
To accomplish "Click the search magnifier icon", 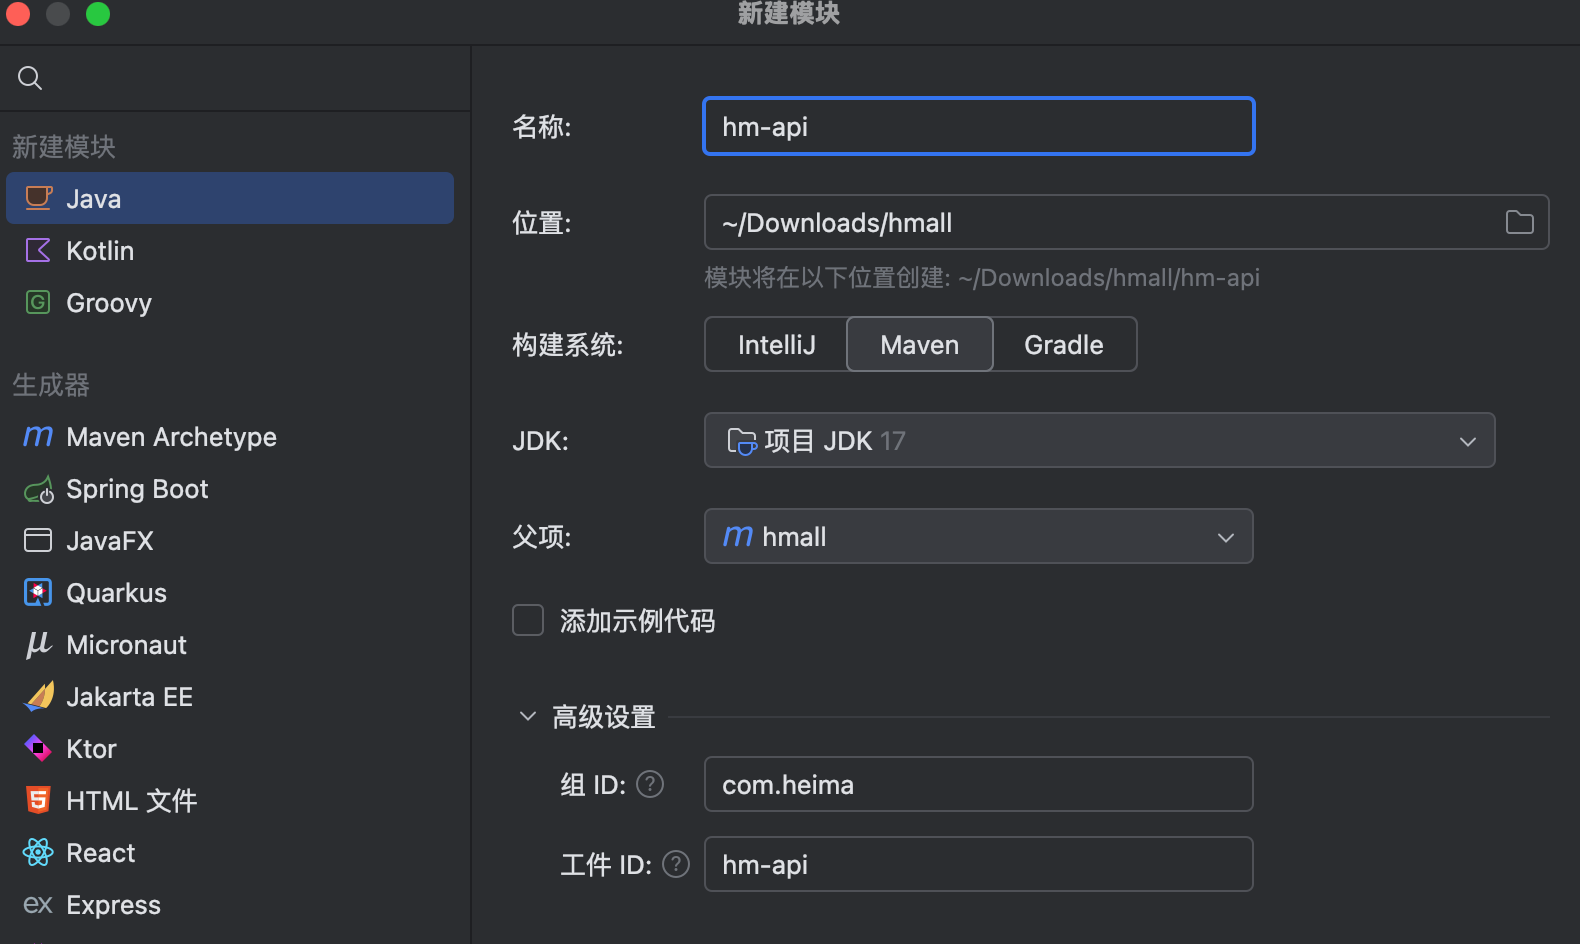I will 30,78.
